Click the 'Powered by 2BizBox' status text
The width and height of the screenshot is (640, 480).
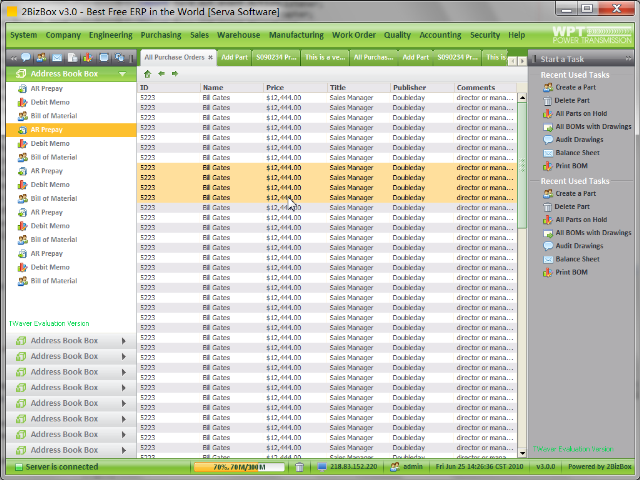point(600,467)
